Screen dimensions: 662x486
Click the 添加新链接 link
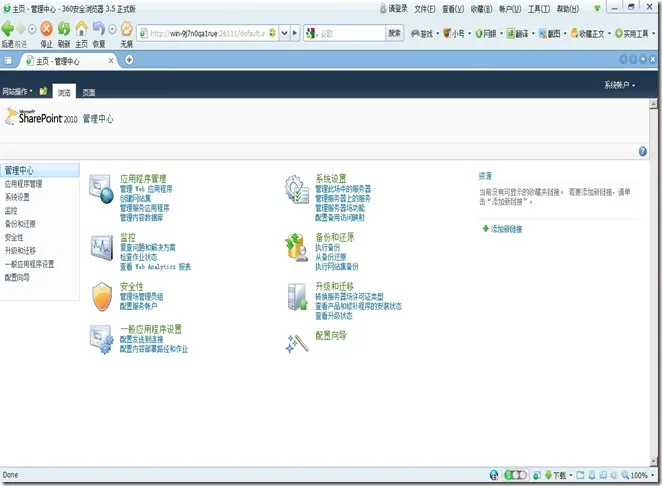point(506,229)
